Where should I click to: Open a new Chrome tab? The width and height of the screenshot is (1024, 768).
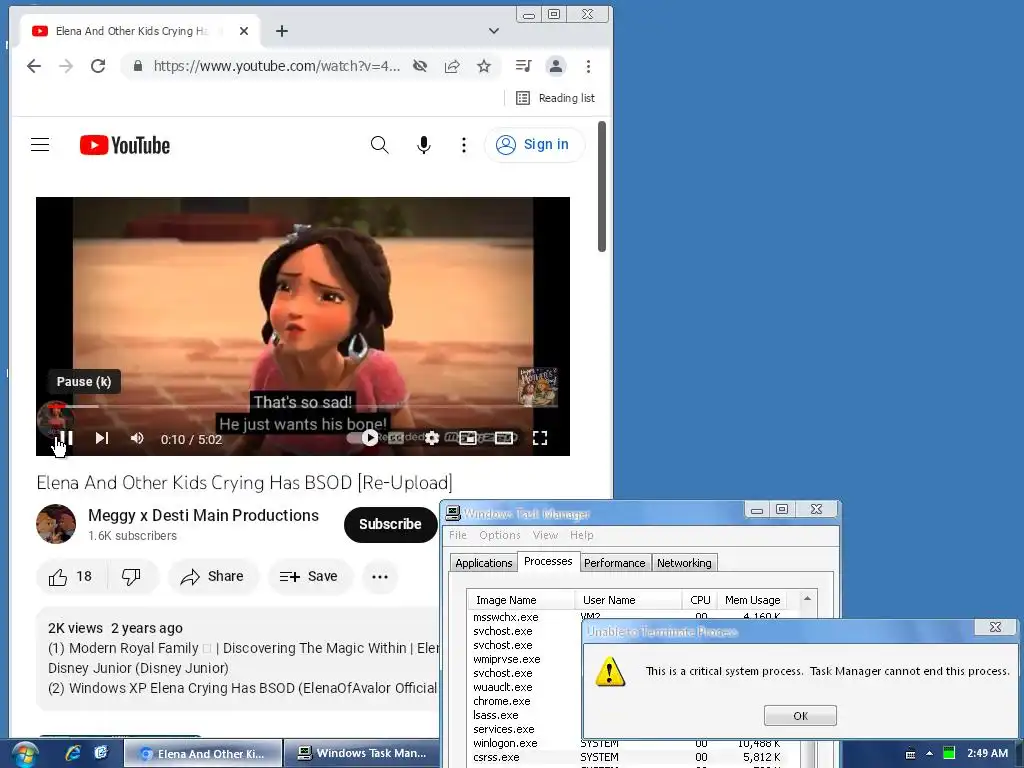(281, 31)
